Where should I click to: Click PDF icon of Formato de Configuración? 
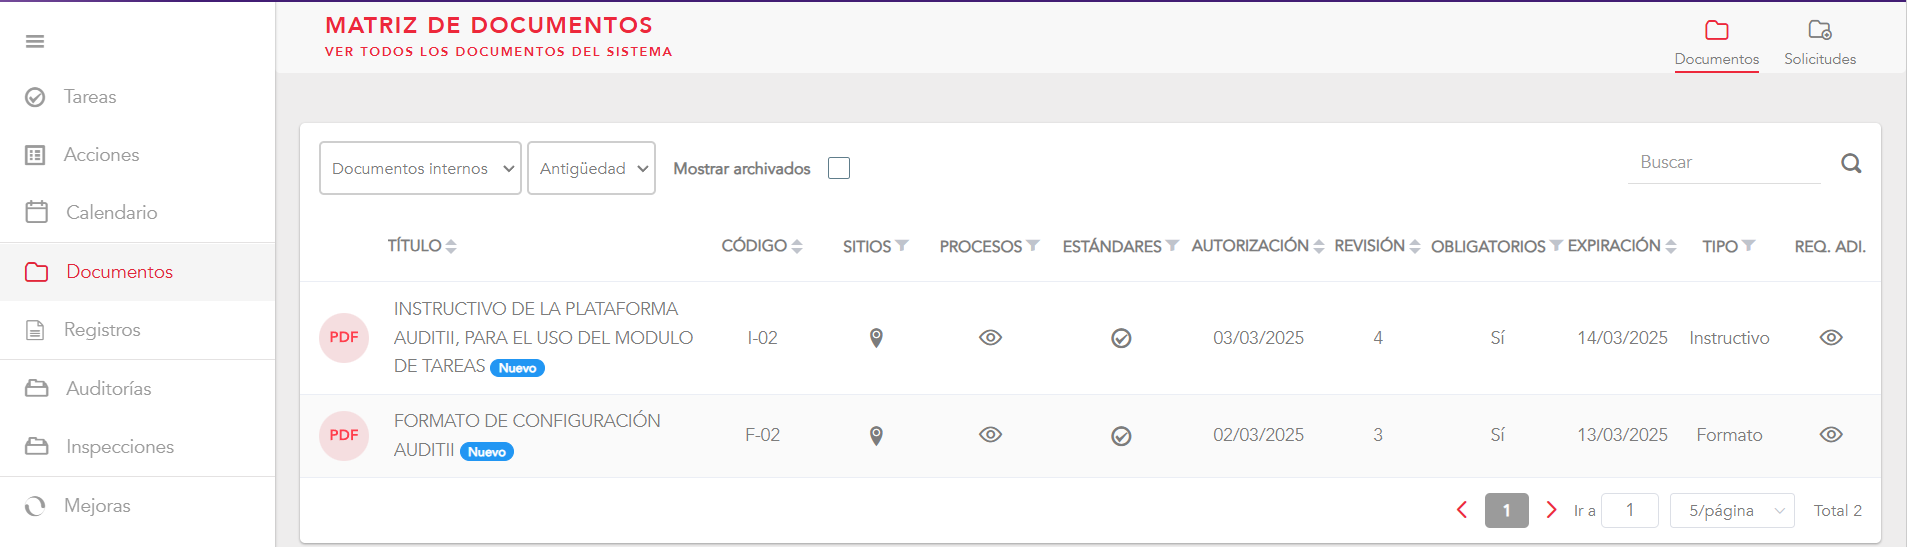[344, 435]
